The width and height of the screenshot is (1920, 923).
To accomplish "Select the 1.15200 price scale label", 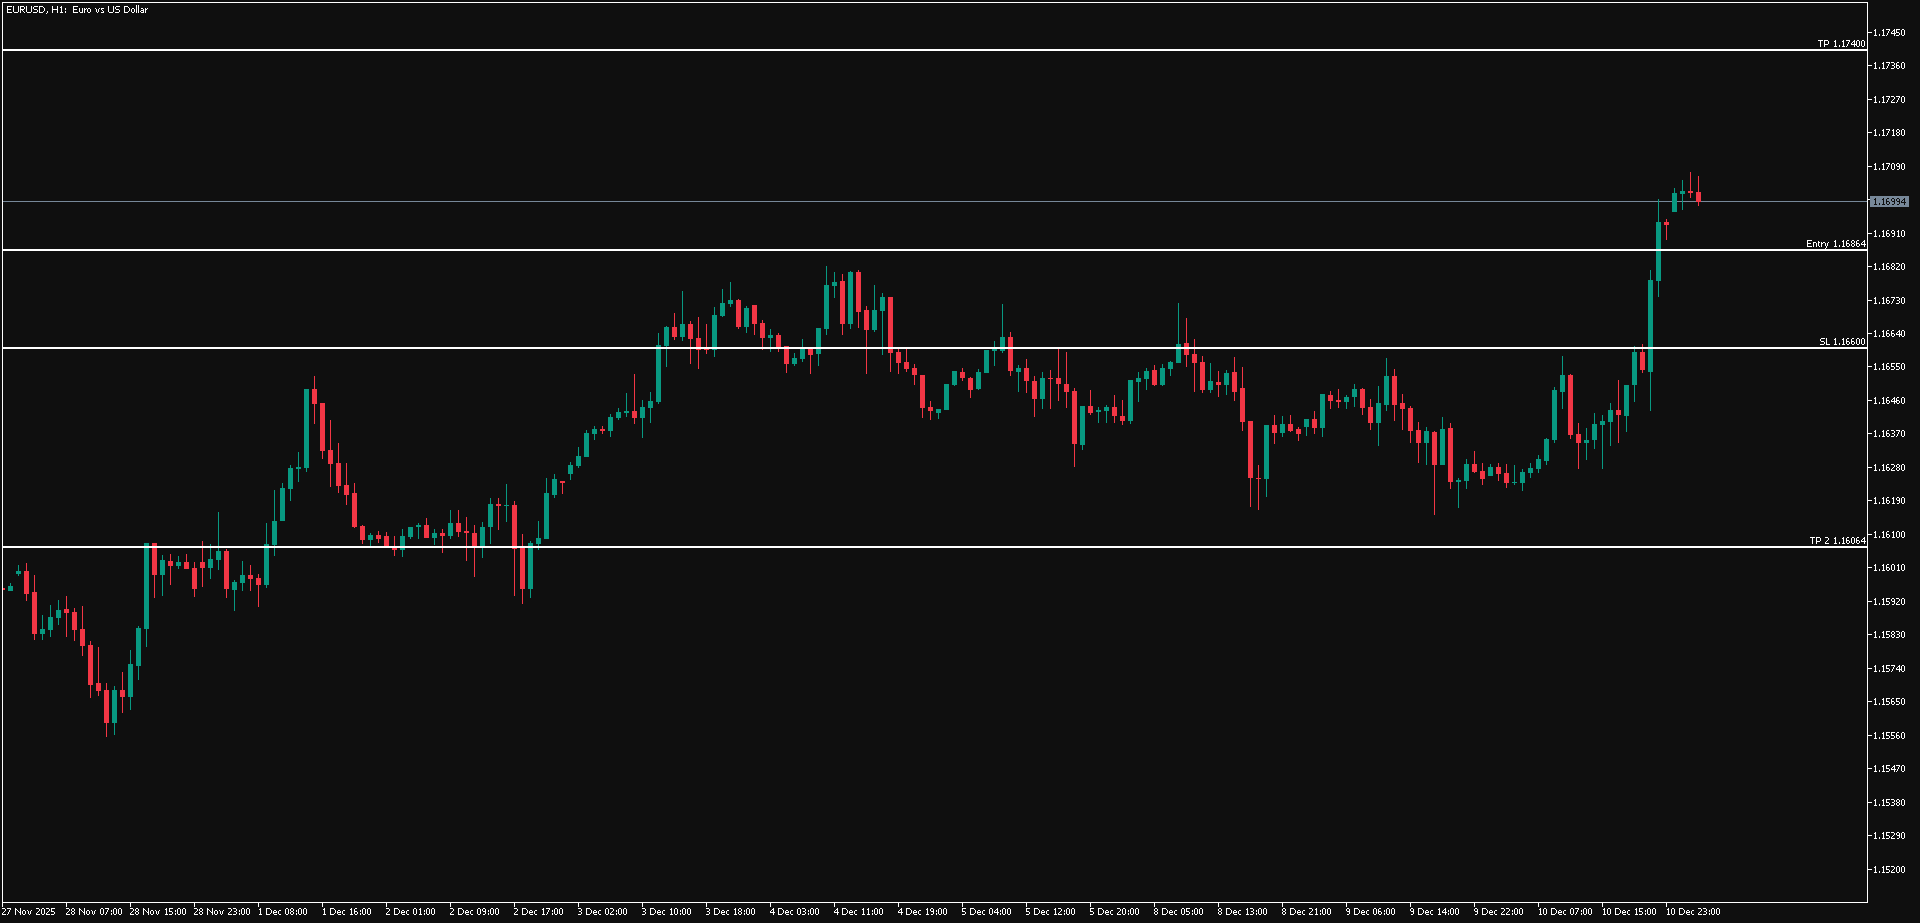I will (x=1889, y=869).
